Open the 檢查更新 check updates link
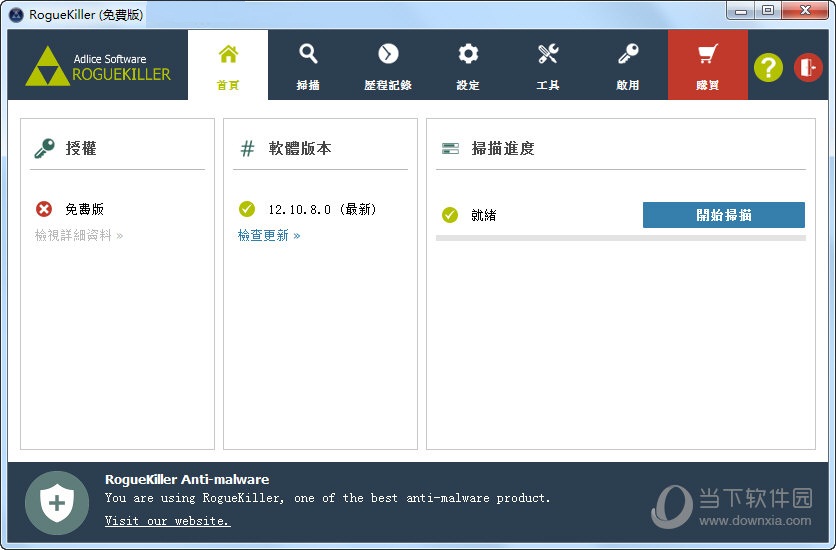 pyautogui.click(x=269, y=235)
